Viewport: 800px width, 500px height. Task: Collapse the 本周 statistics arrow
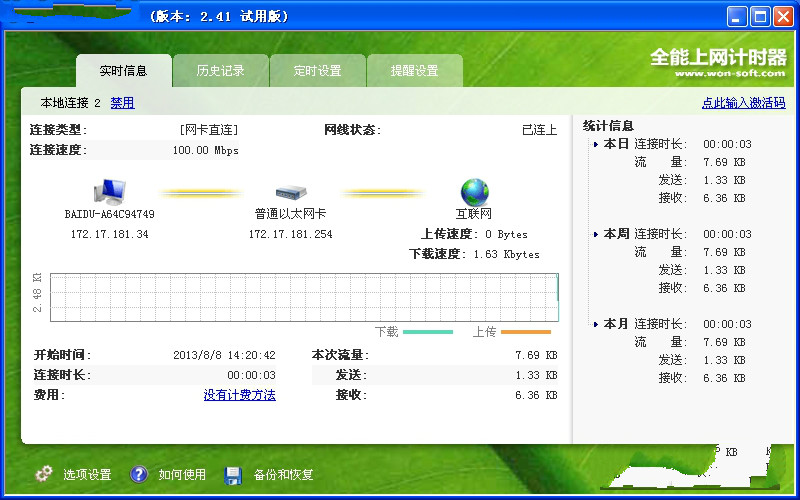(595, 235)
